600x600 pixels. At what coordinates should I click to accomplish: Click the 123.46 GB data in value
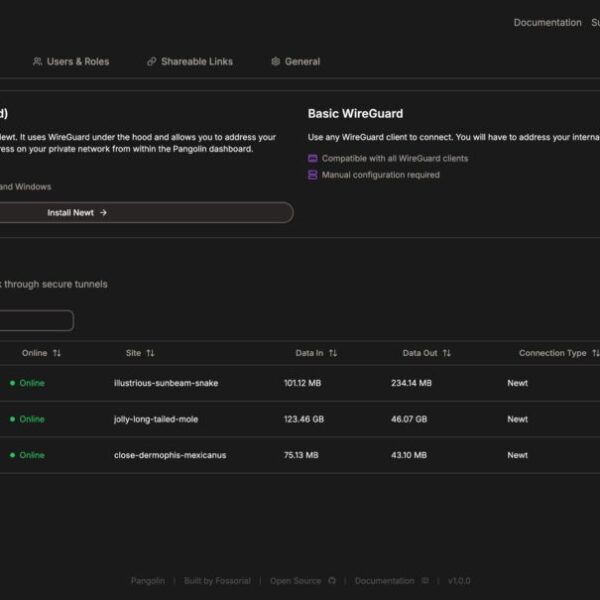pyautogui.click(x=304, y=419)
